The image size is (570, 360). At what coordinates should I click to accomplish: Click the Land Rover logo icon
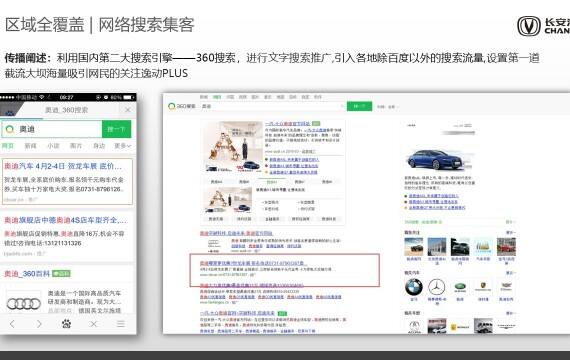[460, 287]
